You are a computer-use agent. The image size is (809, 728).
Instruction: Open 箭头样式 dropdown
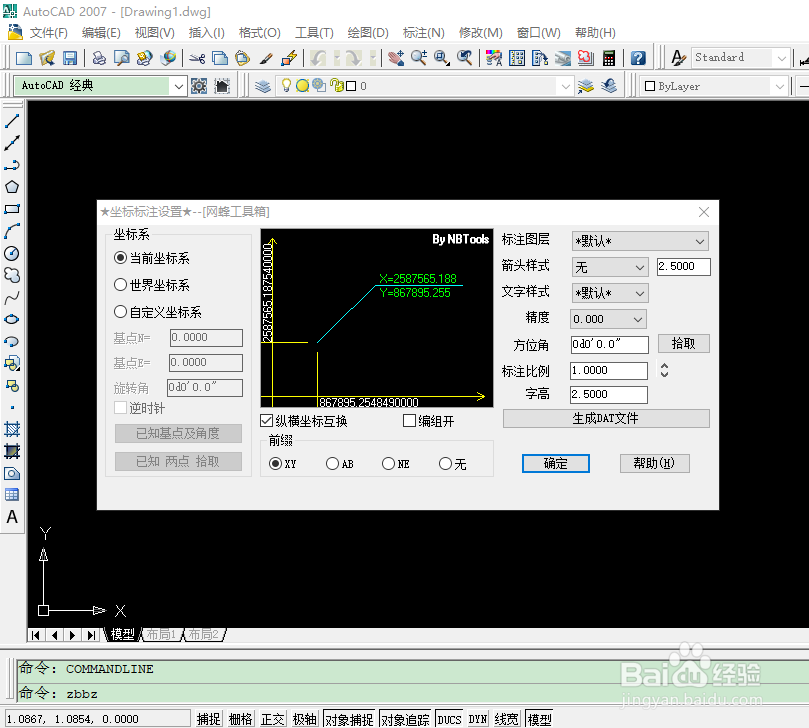tap(610, 267)
